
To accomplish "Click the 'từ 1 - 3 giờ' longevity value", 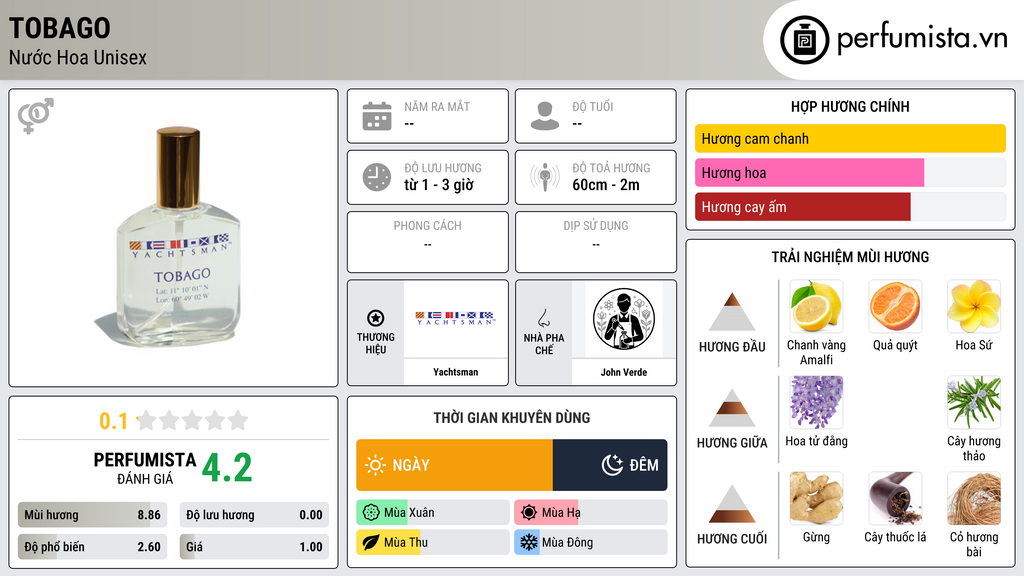I will (439, 185).
